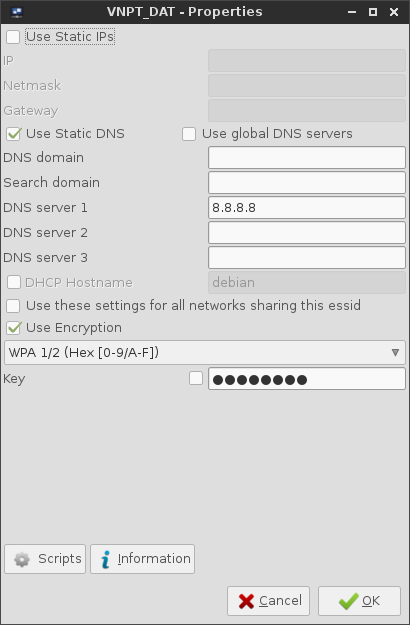Maximize the VNPT_DAT Properties window
This screenshot has width=410, height=625.
(x=373, y=12)
